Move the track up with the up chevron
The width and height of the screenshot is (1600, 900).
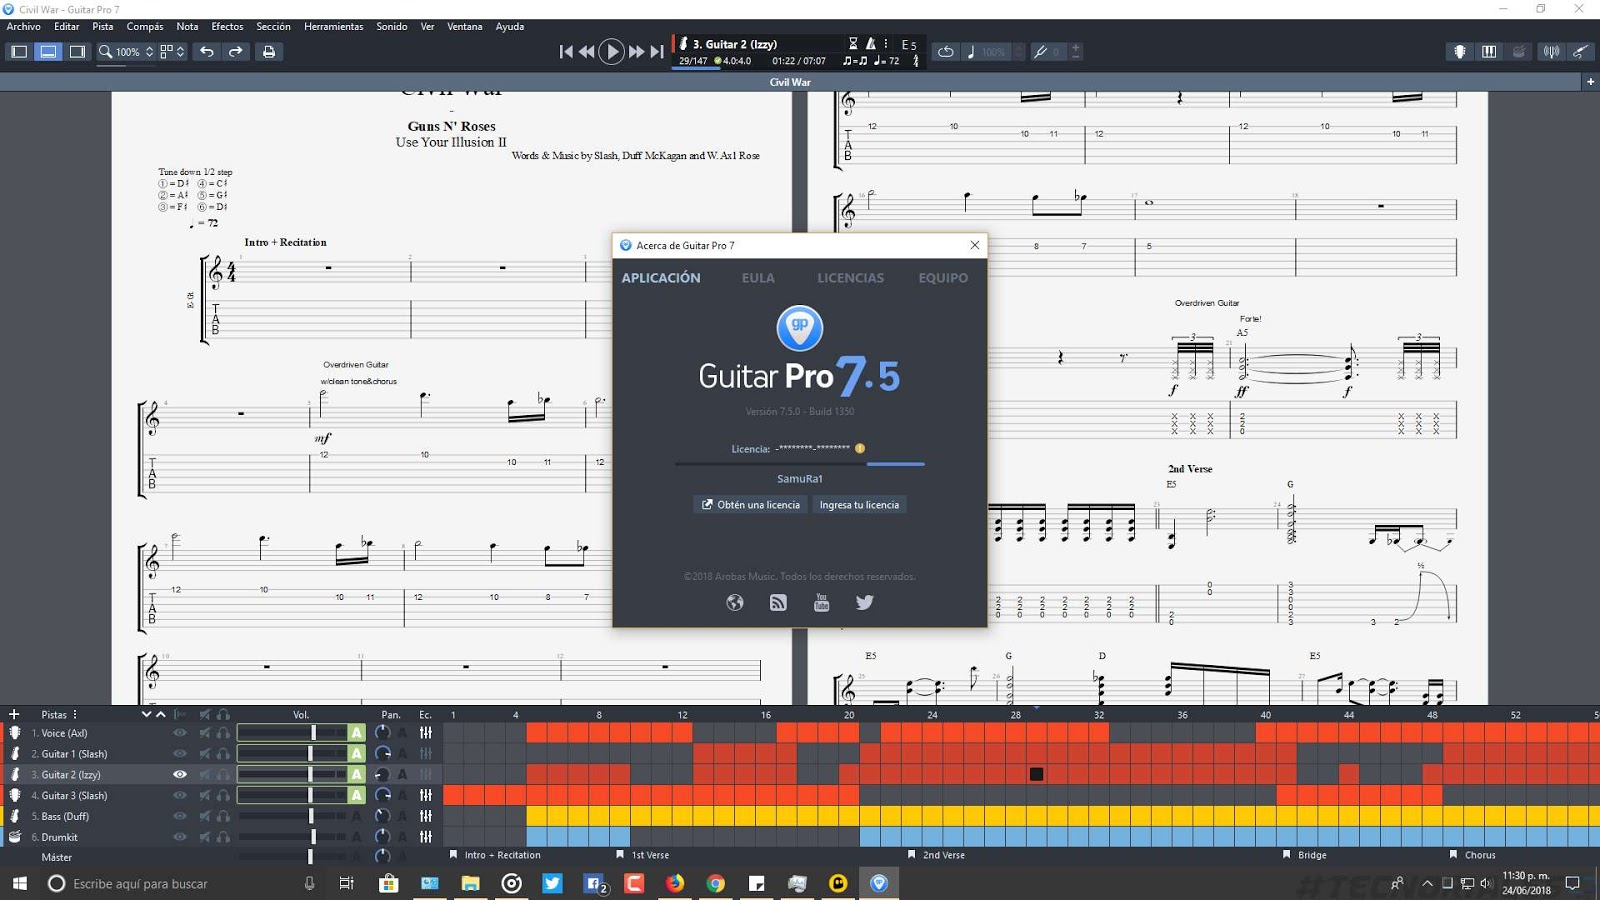[161, 715]
